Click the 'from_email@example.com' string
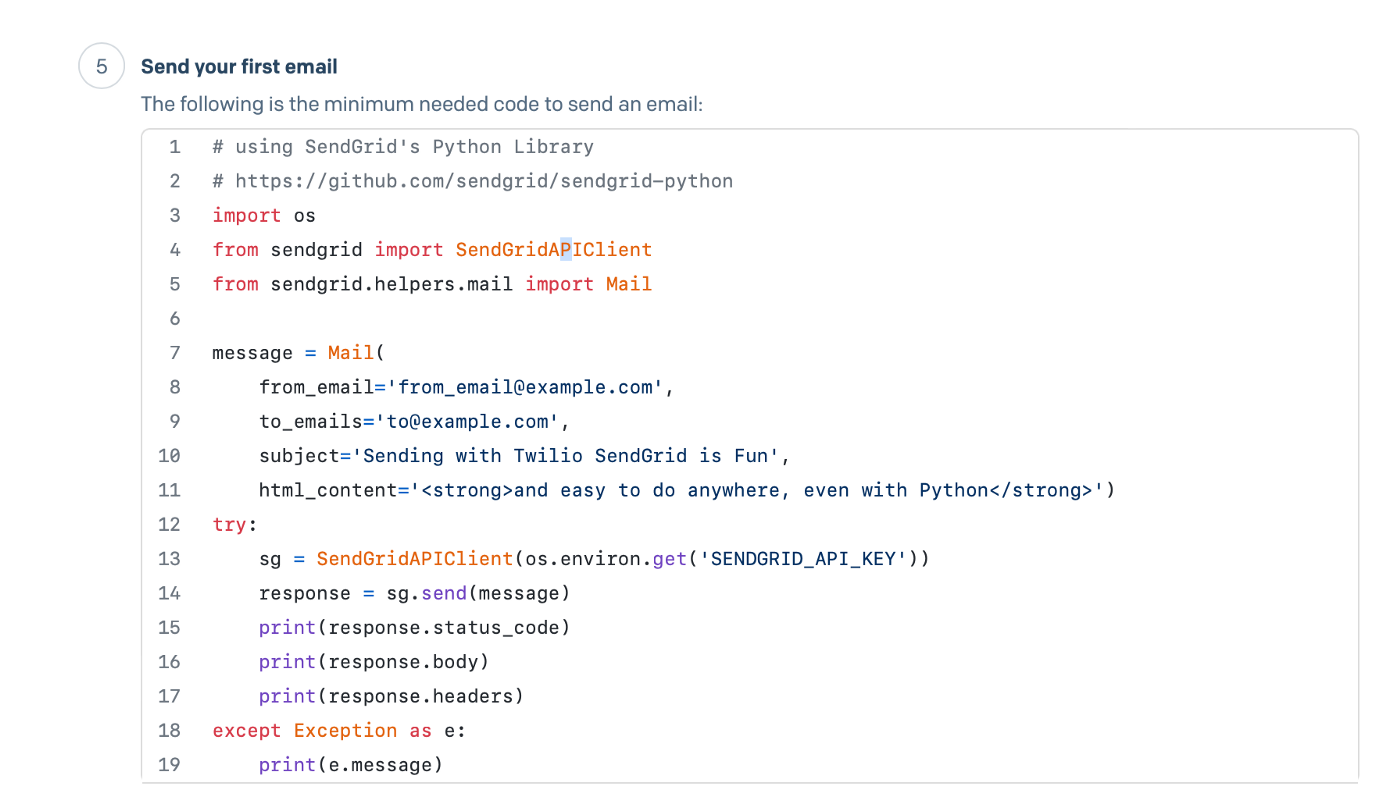 click(525, 387)
